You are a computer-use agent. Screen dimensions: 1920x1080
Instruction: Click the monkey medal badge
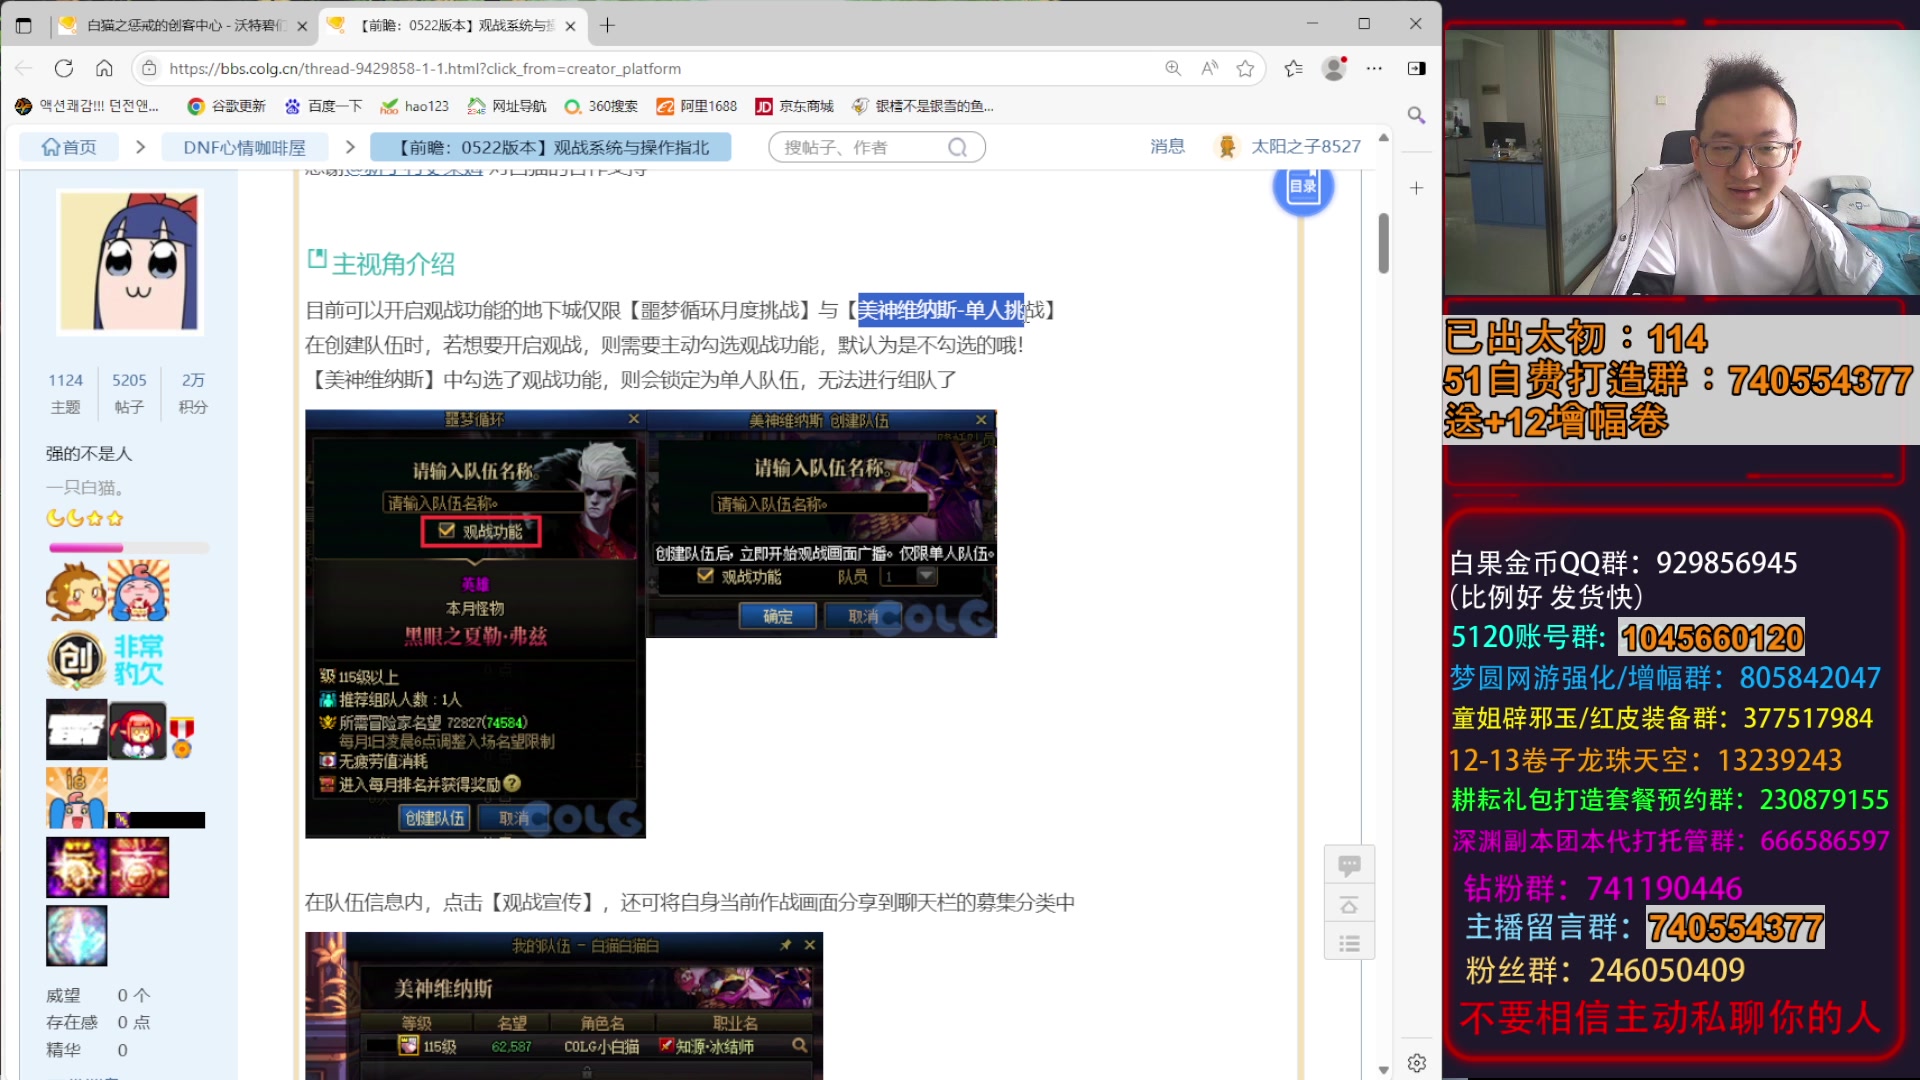(x=75, y=592)
